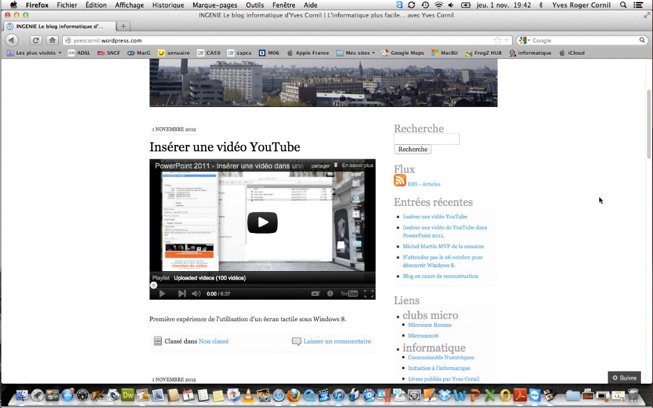Open the iCloud bookmark
This screenshot has width=653, height=408.
[572, 53]
